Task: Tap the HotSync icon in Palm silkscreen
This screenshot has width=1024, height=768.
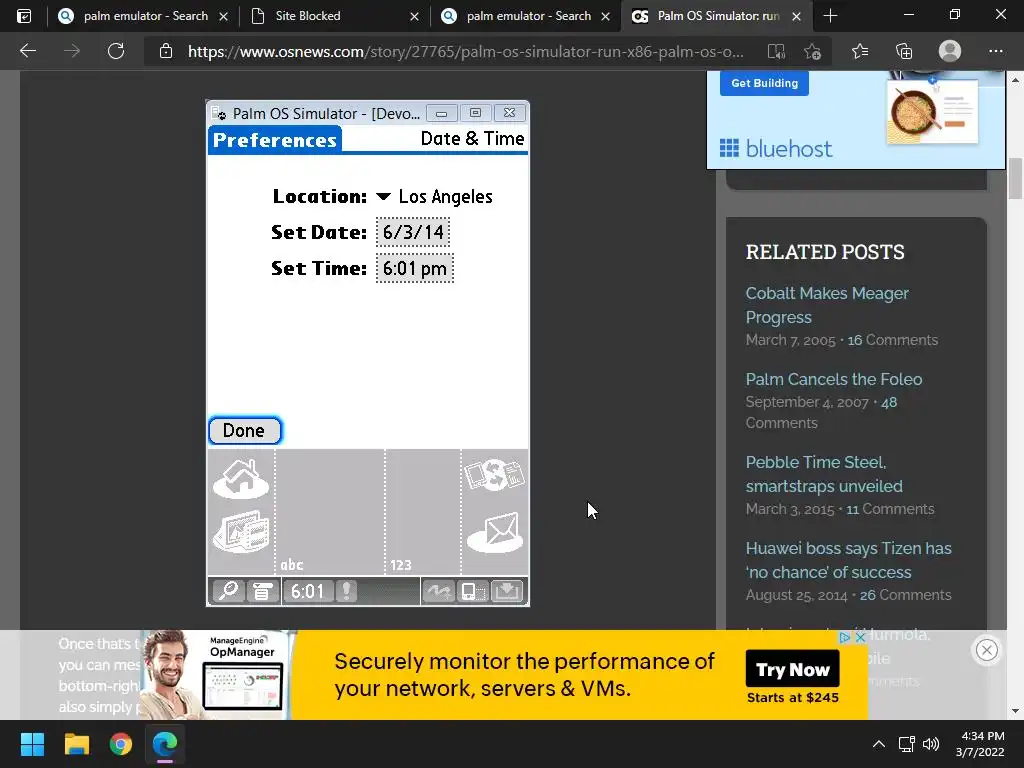Action: [x=495, y=474]
